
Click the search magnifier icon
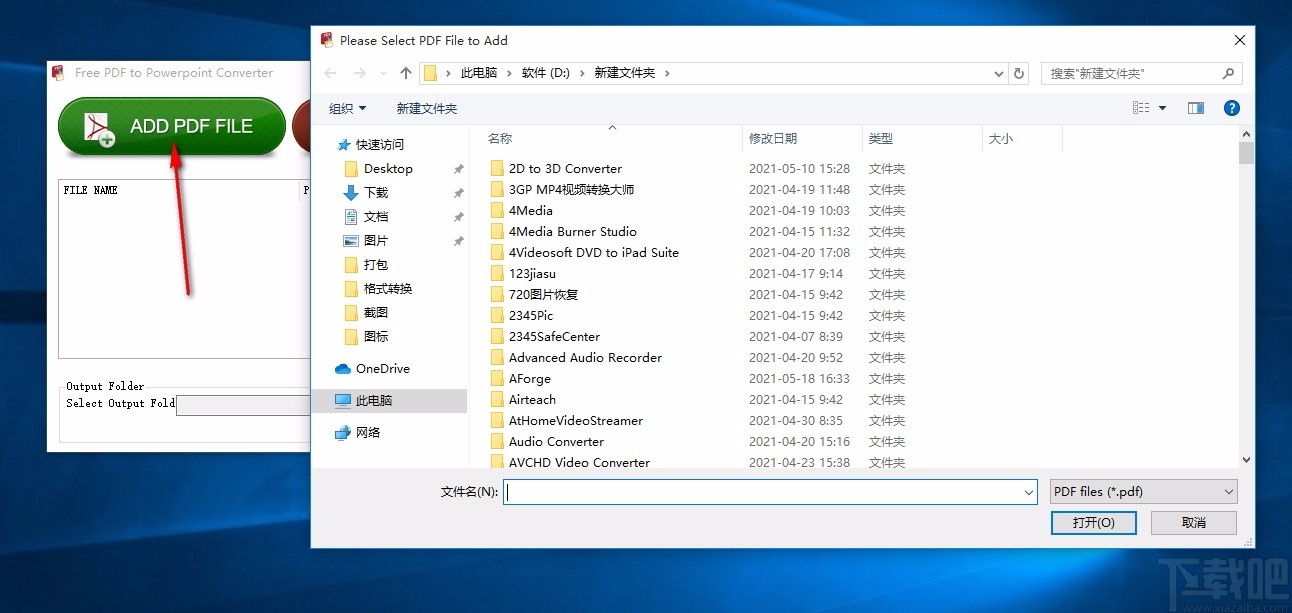tap(1228, 73)
